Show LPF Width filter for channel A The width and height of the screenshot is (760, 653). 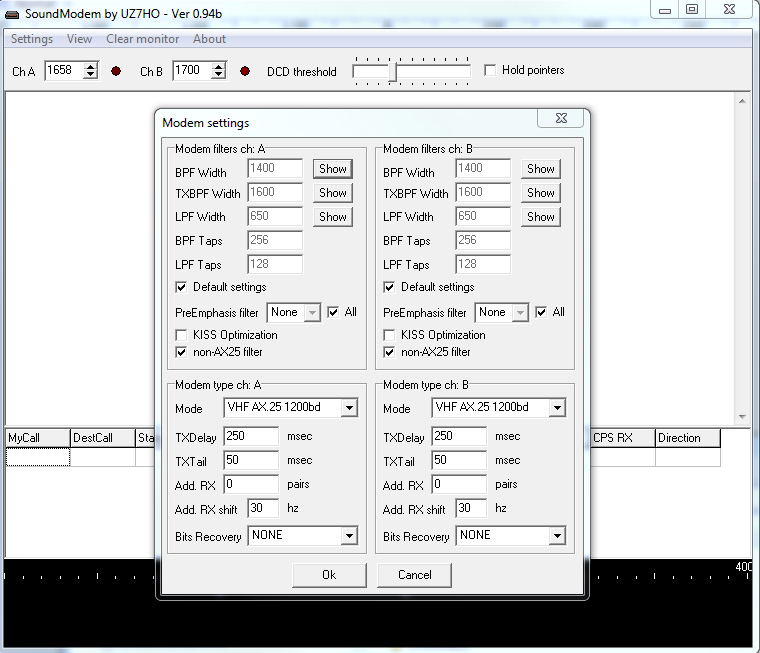click(332, 217)
